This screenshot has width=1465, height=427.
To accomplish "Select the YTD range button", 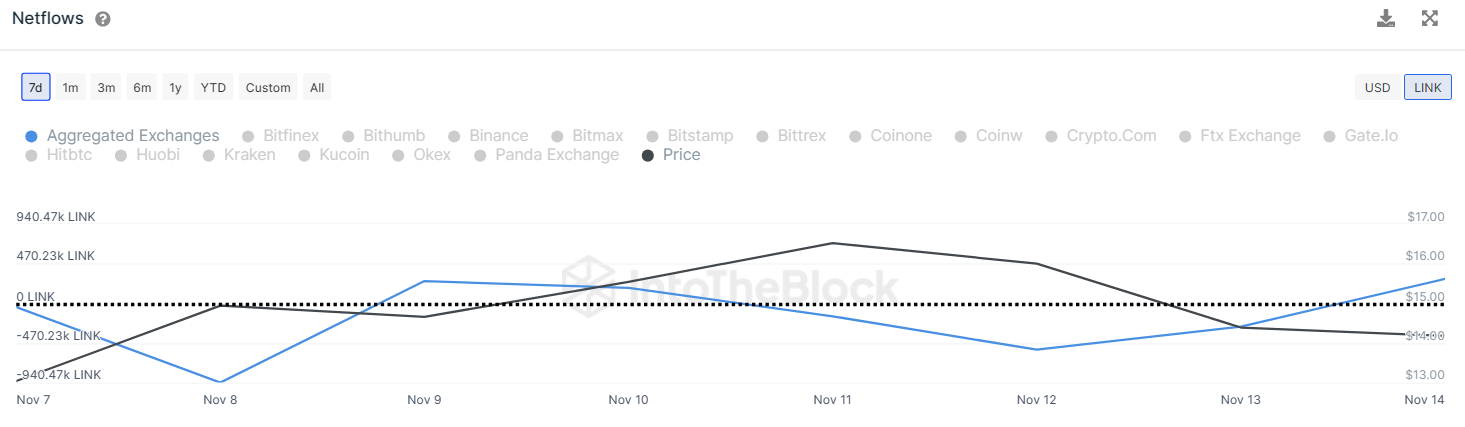I will click(213, 88).
